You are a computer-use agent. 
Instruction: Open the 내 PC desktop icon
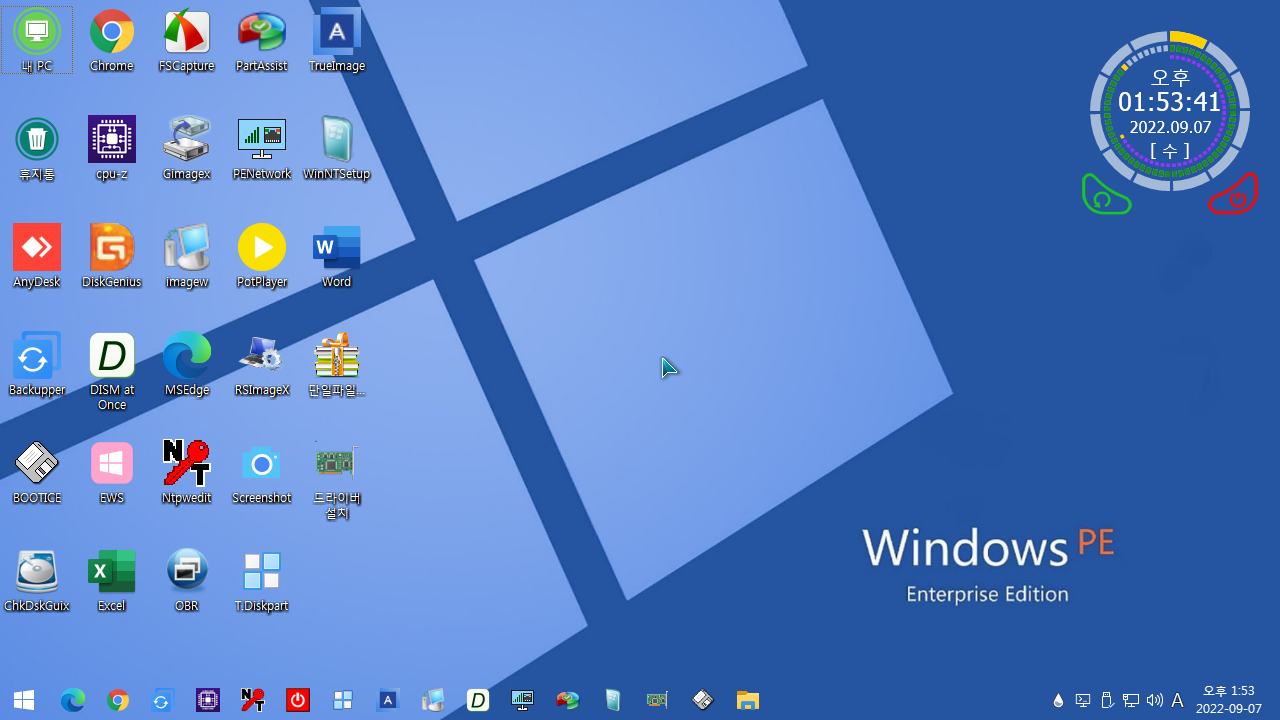pos(37,40)
